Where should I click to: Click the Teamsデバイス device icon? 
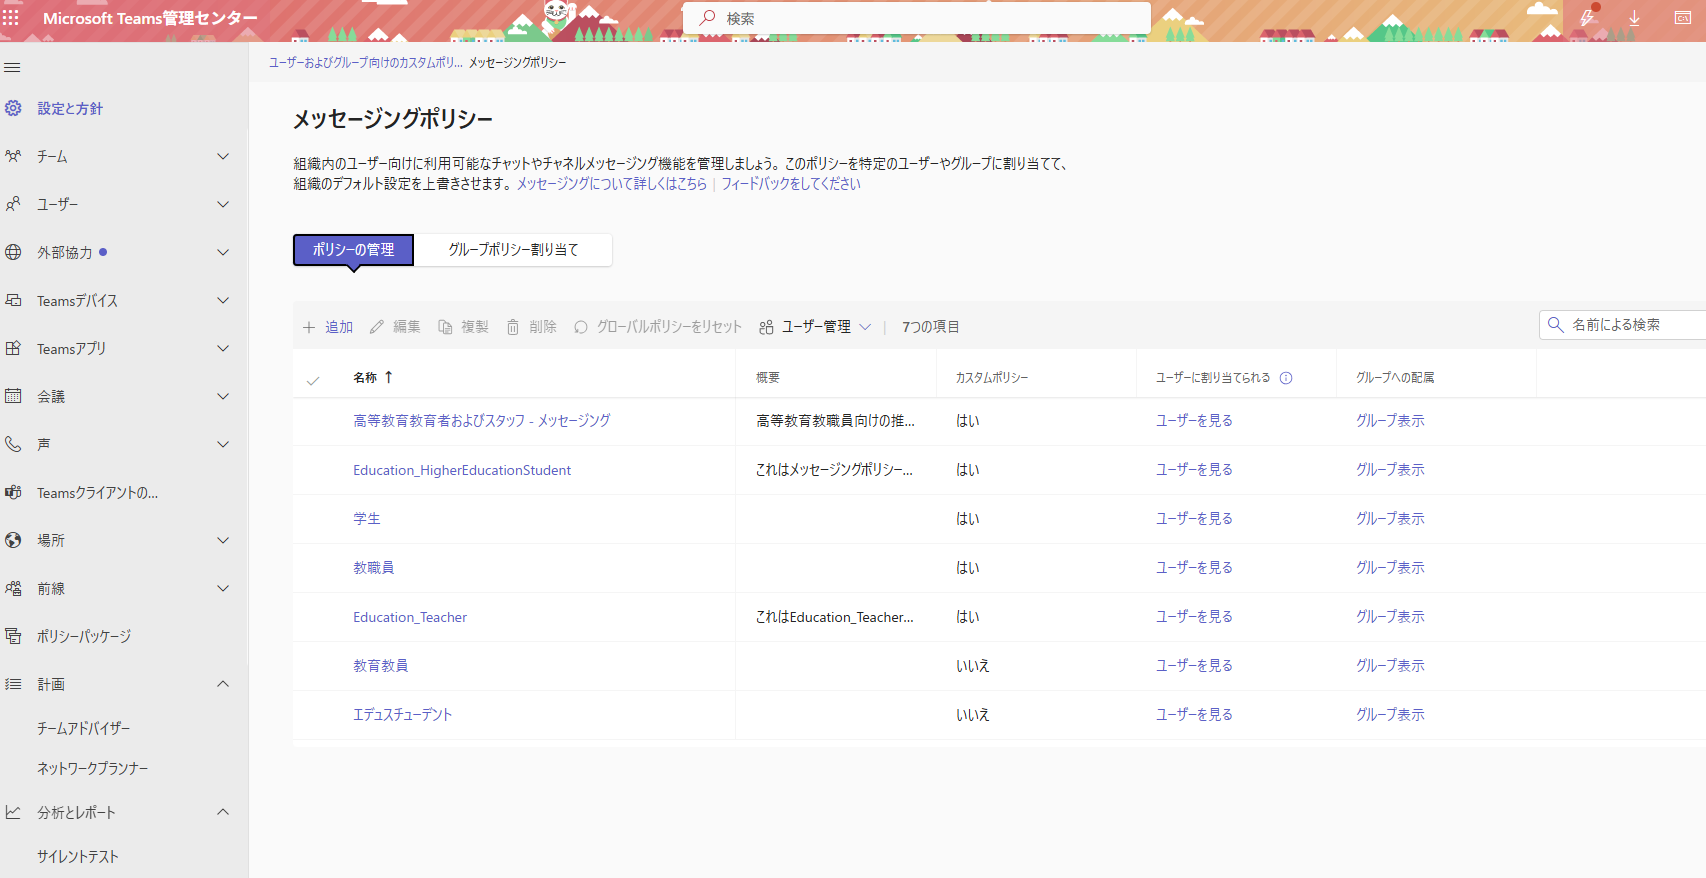tap(13, 300)
